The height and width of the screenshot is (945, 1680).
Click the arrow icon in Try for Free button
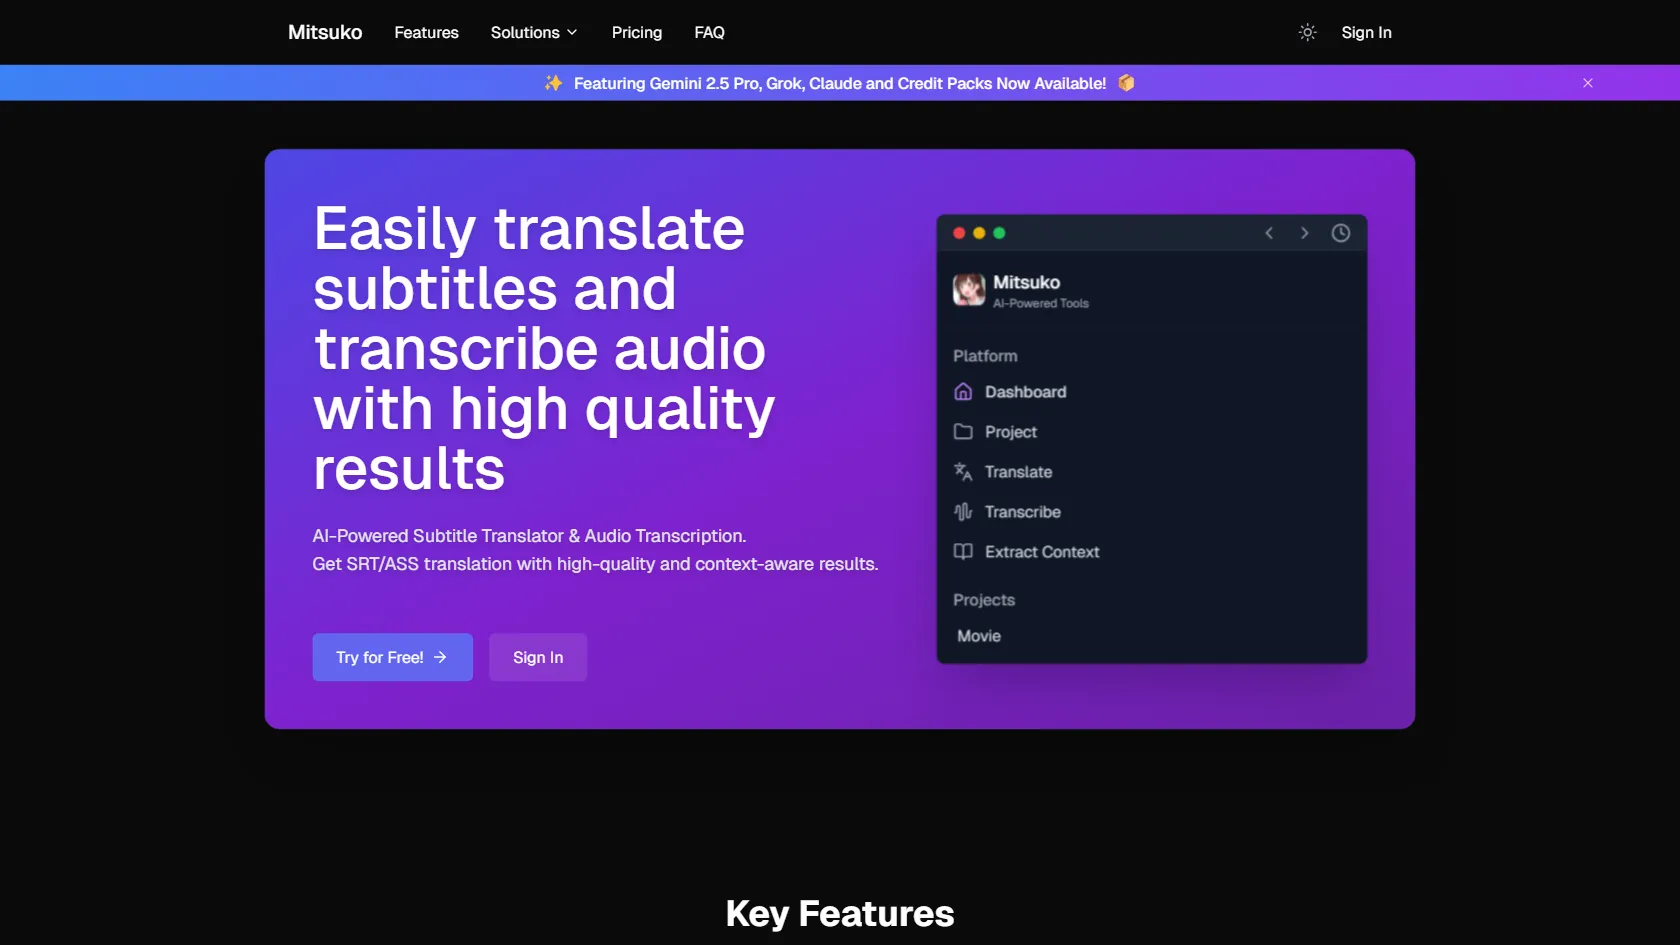pos(440,657)
